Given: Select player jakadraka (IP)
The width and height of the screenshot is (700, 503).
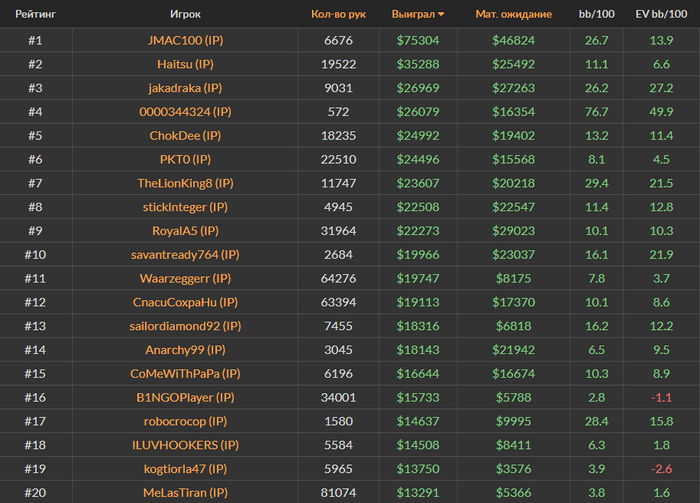Looking at the screenshot, I should [x=185, y=88].
